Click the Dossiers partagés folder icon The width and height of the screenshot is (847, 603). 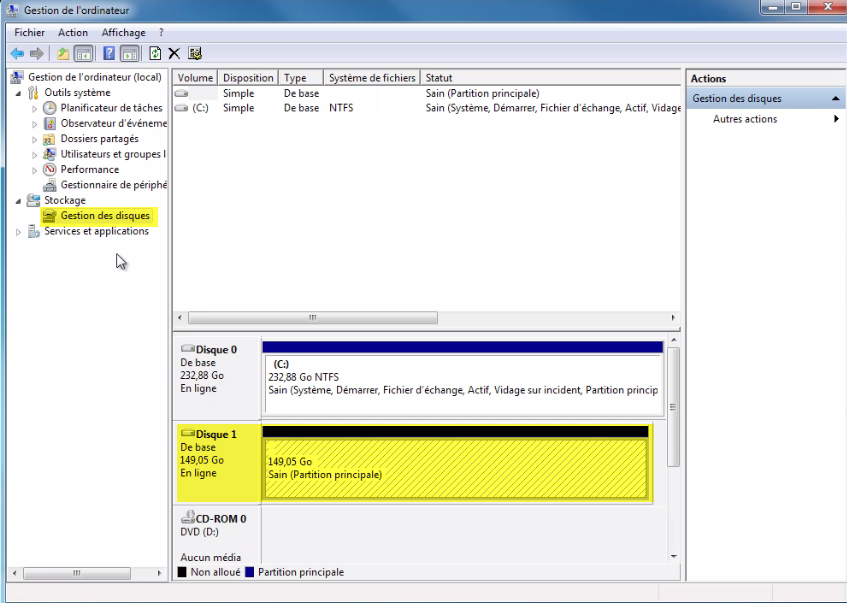(x=50, y=139)
